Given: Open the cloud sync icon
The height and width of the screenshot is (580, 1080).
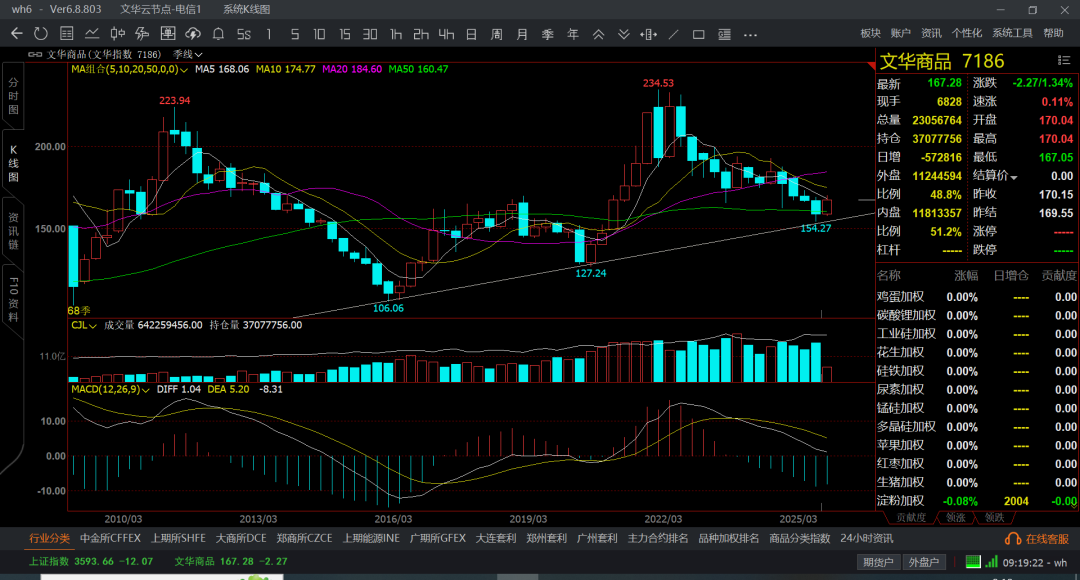Looking at the screenshot, I should click(193, 34).
